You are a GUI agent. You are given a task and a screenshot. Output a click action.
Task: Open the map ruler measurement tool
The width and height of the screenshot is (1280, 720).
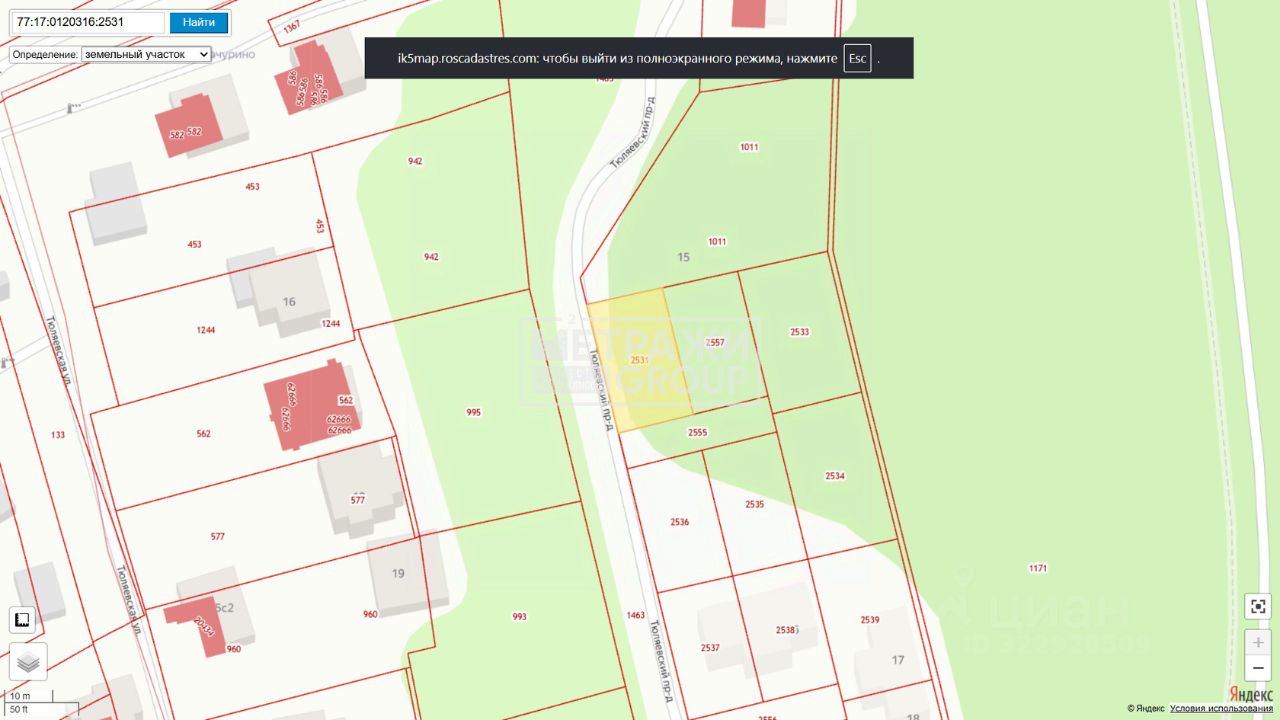(21, 620)
